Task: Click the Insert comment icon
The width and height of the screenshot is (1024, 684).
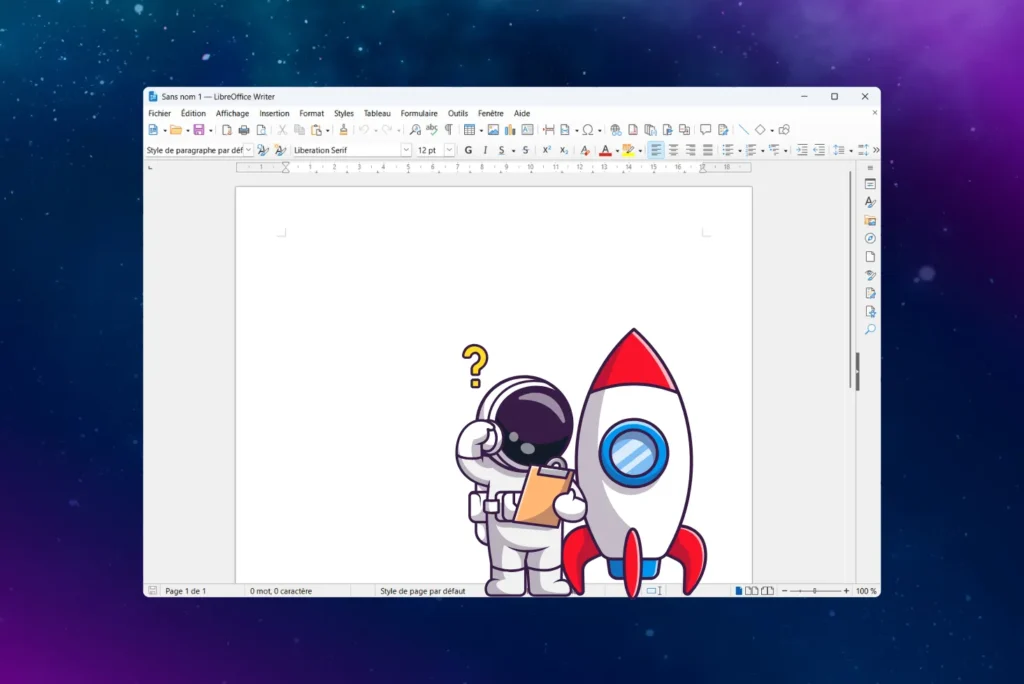Action: coord(705,130)
